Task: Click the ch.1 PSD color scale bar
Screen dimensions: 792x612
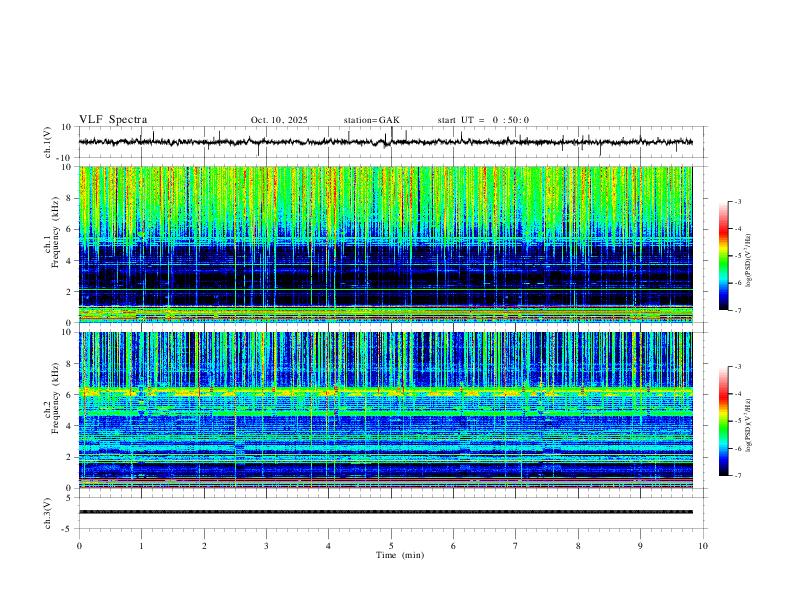Action: pyautogui.click(x=723, y=256)
